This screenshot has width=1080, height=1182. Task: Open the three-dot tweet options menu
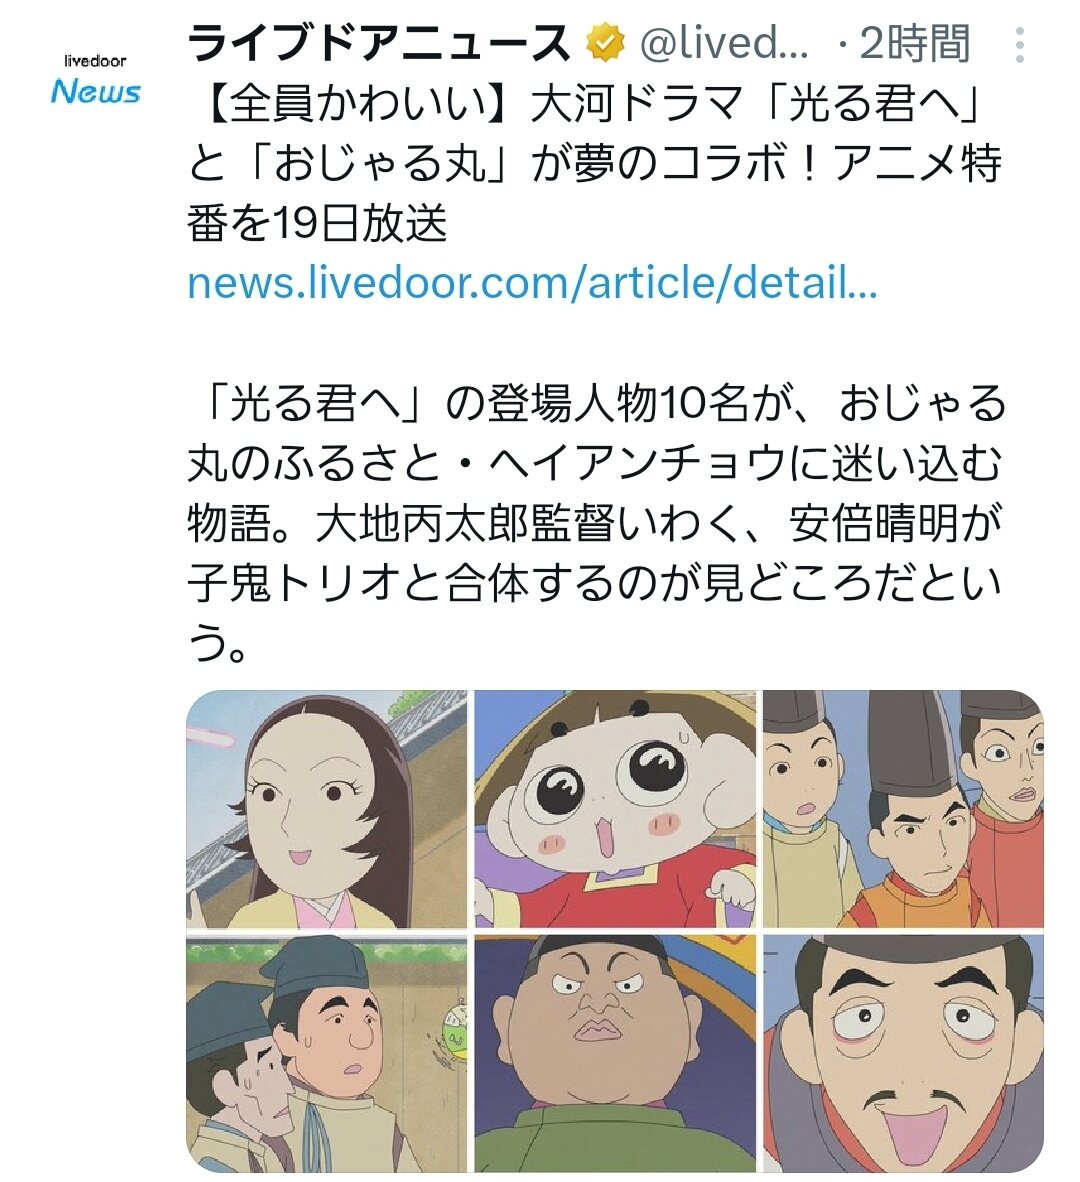coord(1019,44)
